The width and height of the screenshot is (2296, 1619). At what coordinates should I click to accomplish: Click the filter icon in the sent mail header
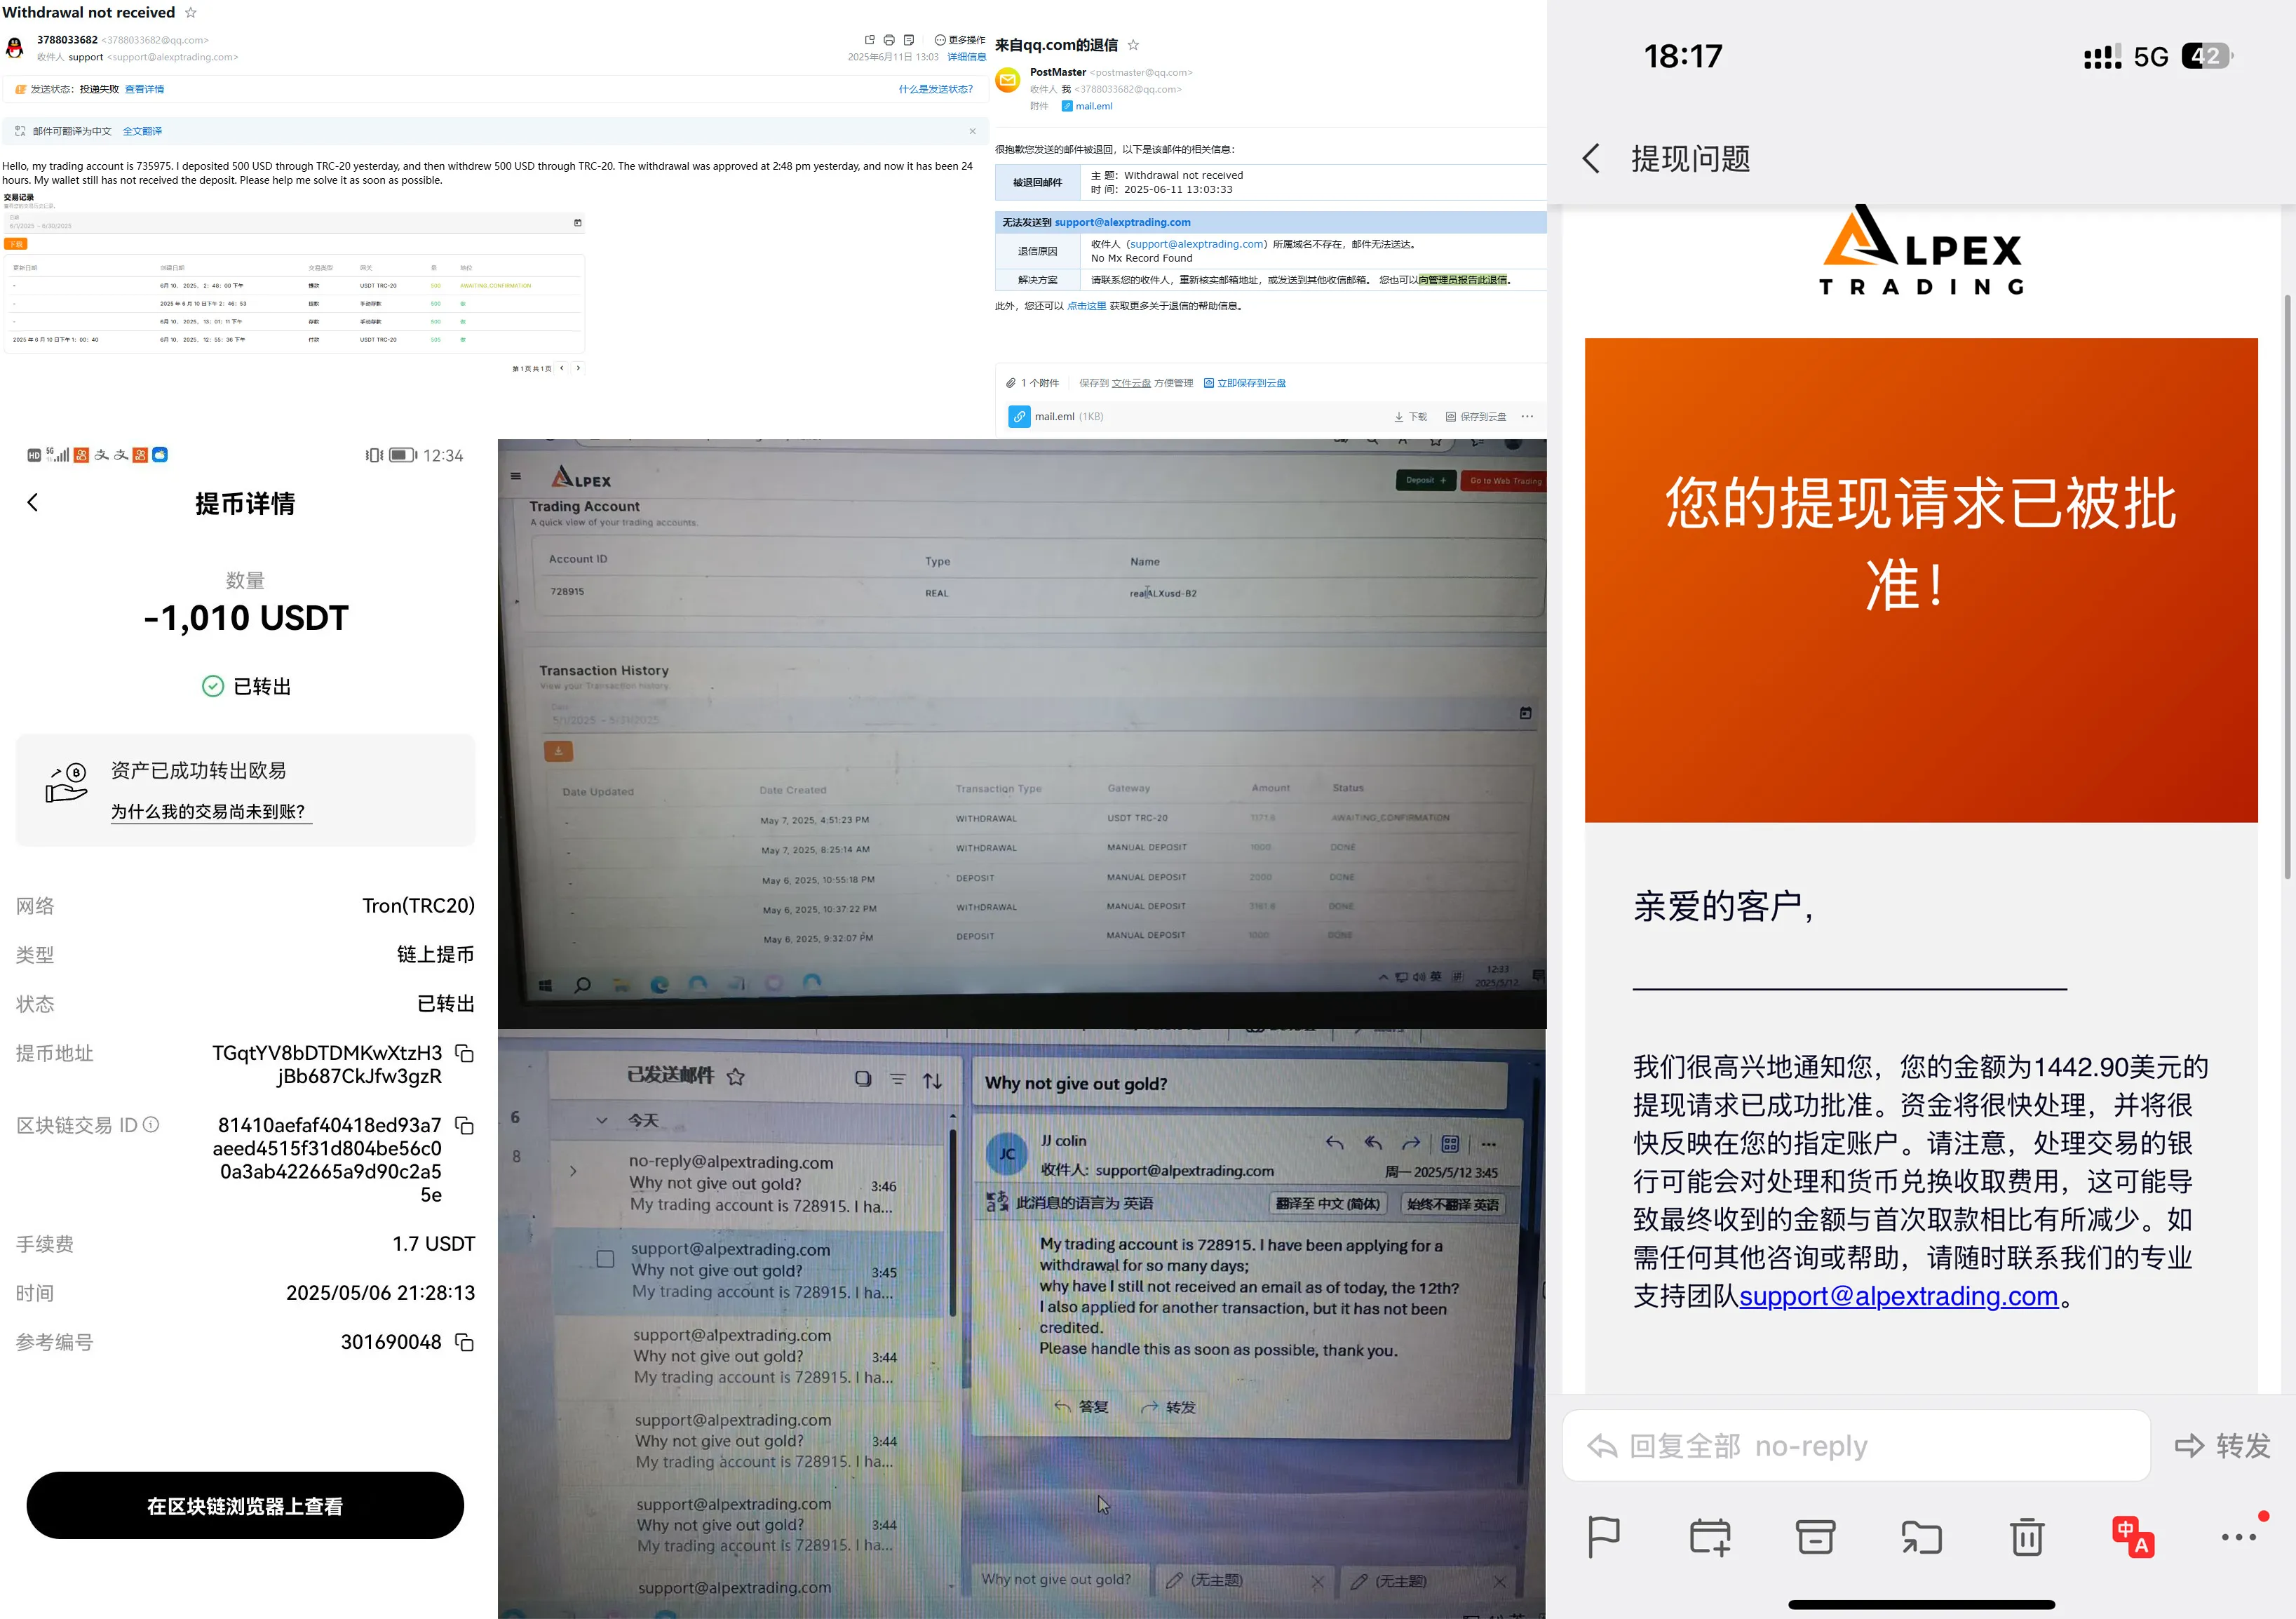point(898,1079)
